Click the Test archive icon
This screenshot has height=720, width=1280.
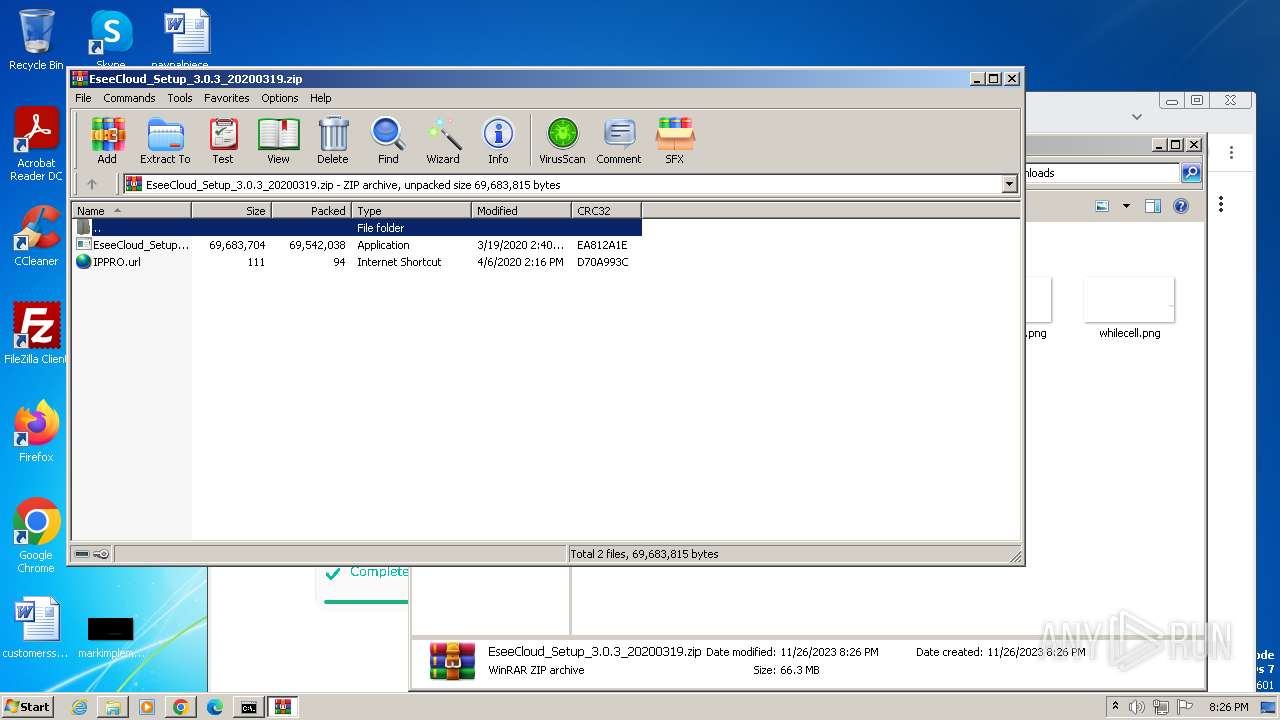click(223, 140)
